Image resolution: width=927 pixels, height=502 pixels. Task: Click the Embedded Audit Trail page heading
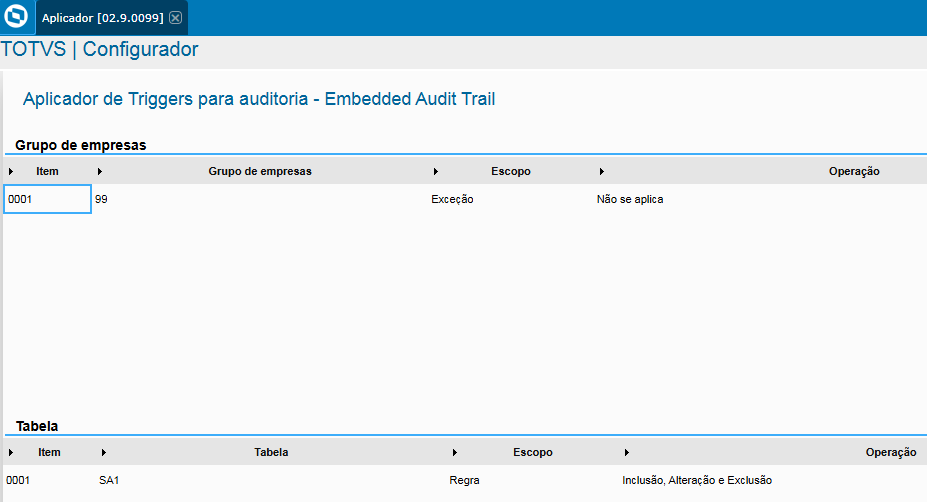tap(259, 99)
